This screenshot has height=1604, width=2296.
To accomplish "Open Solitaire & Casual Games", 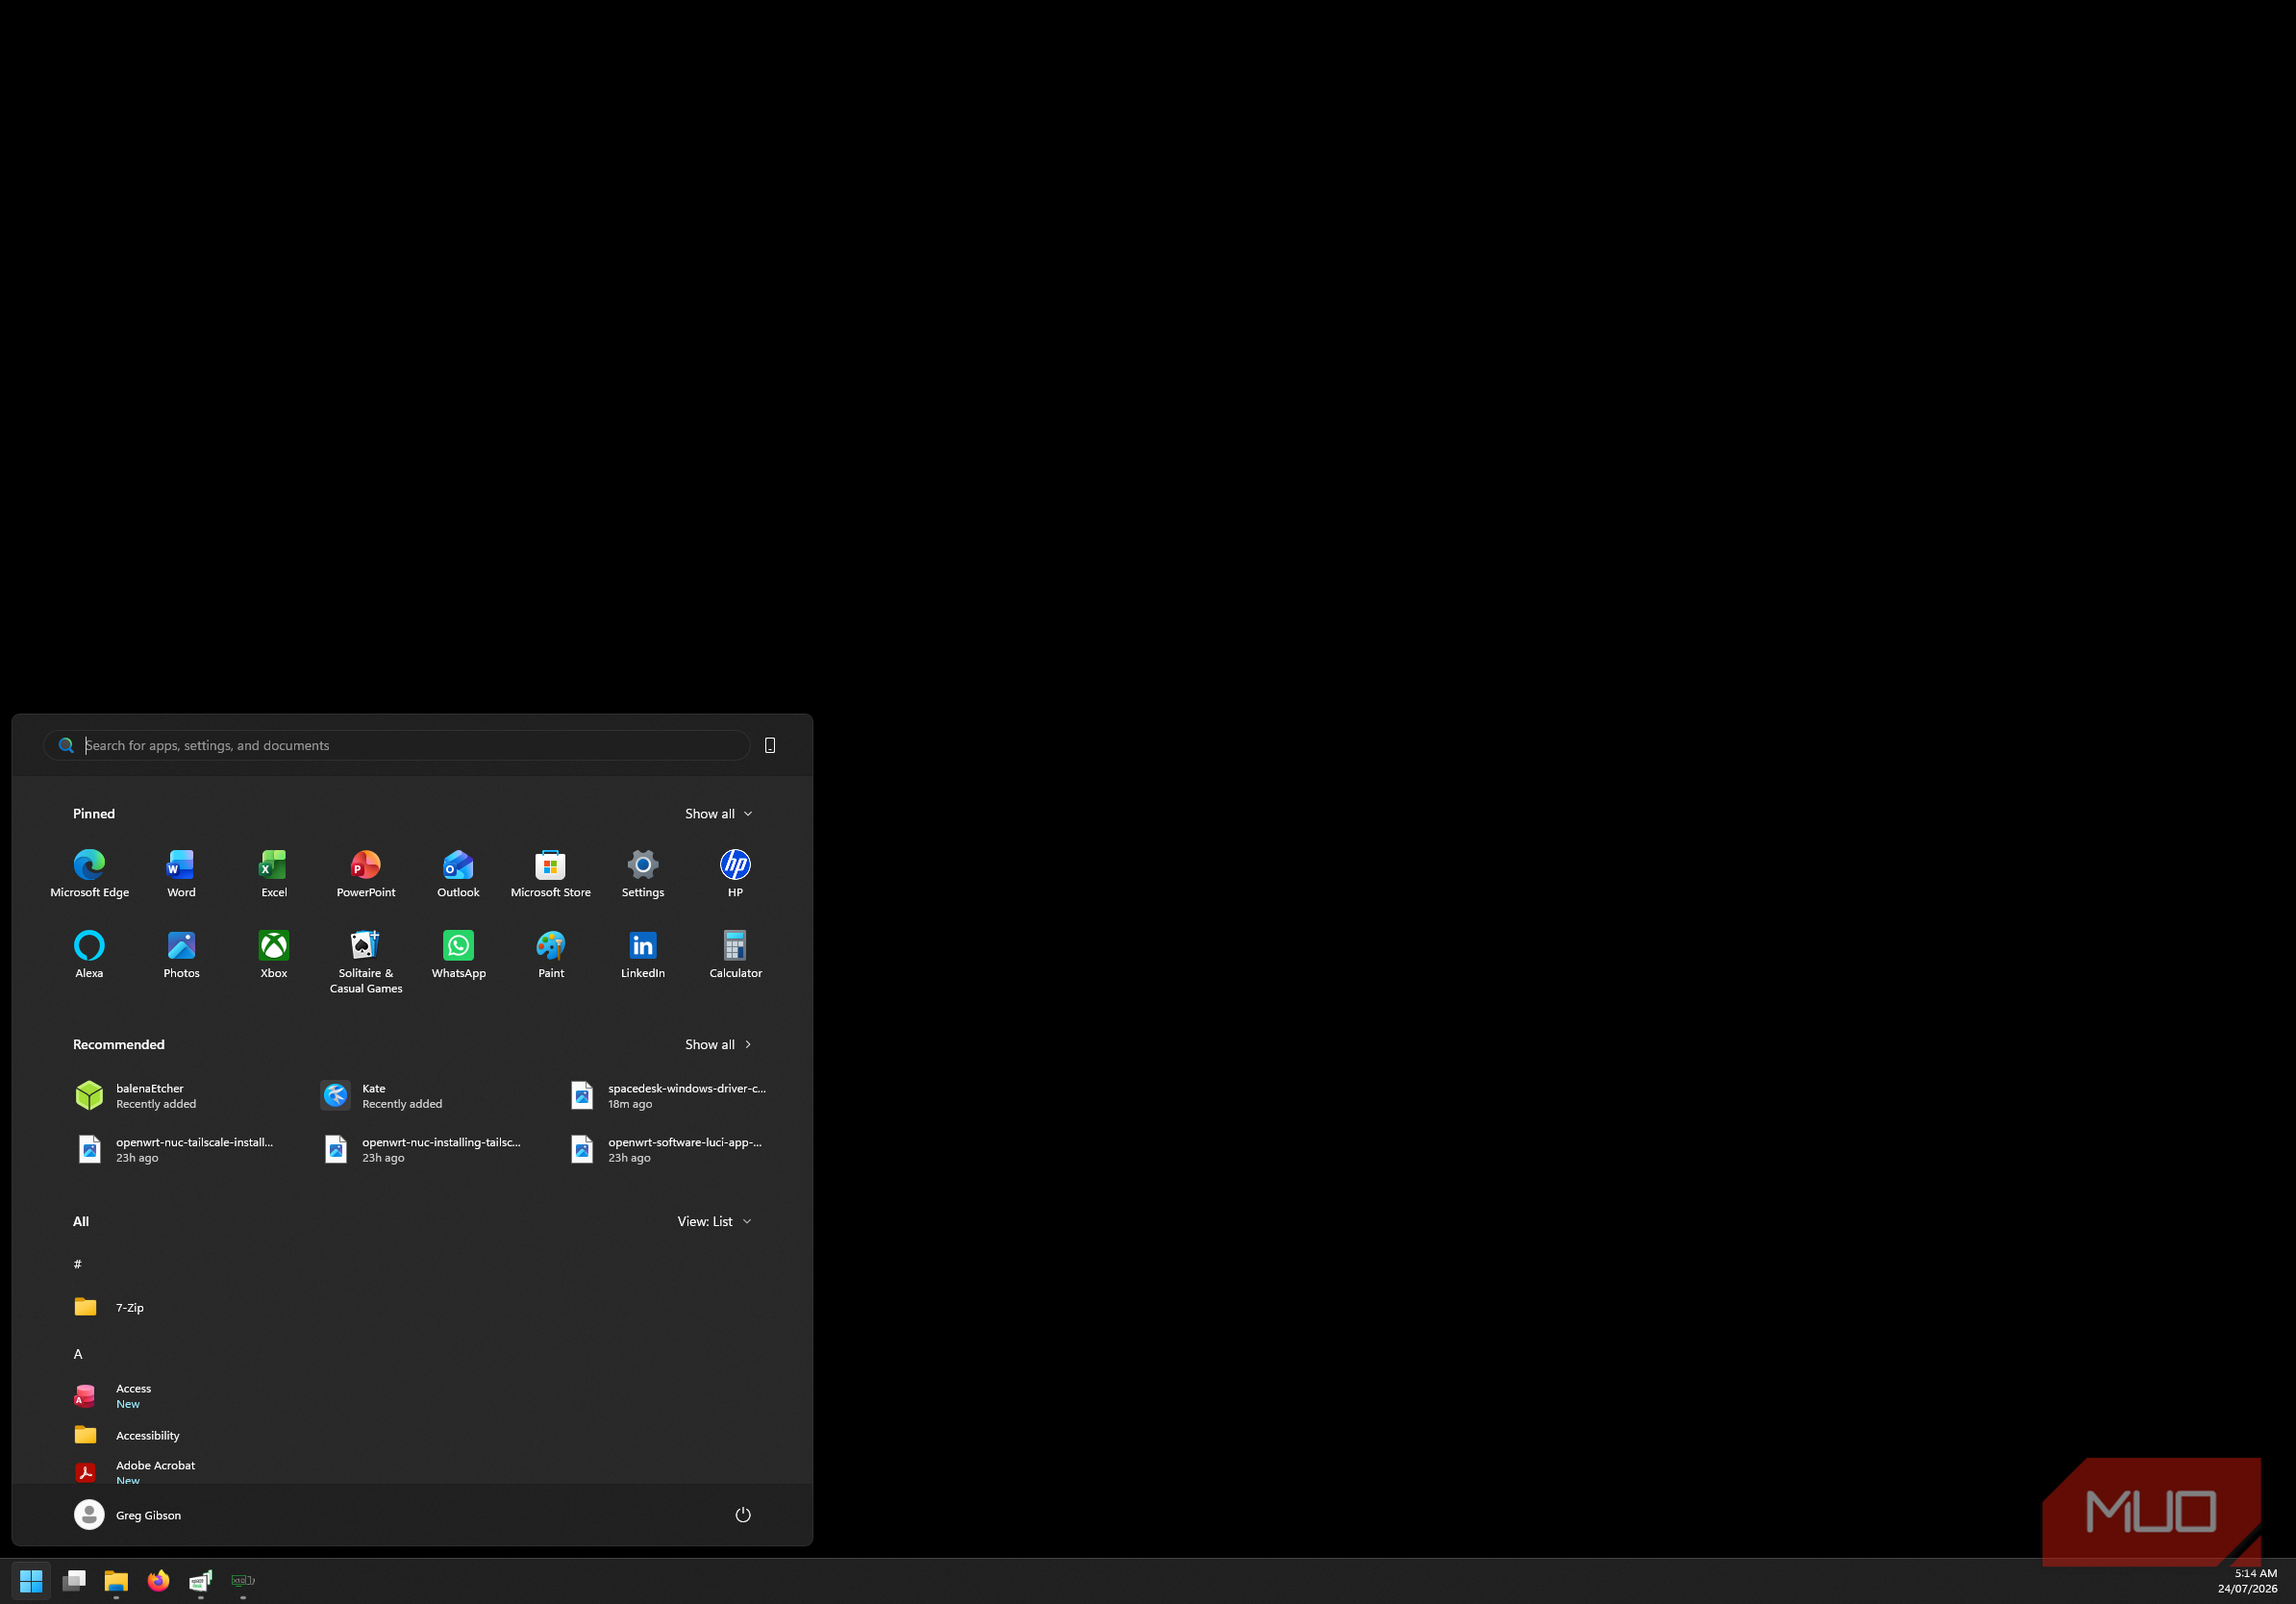I will point(366,961).
